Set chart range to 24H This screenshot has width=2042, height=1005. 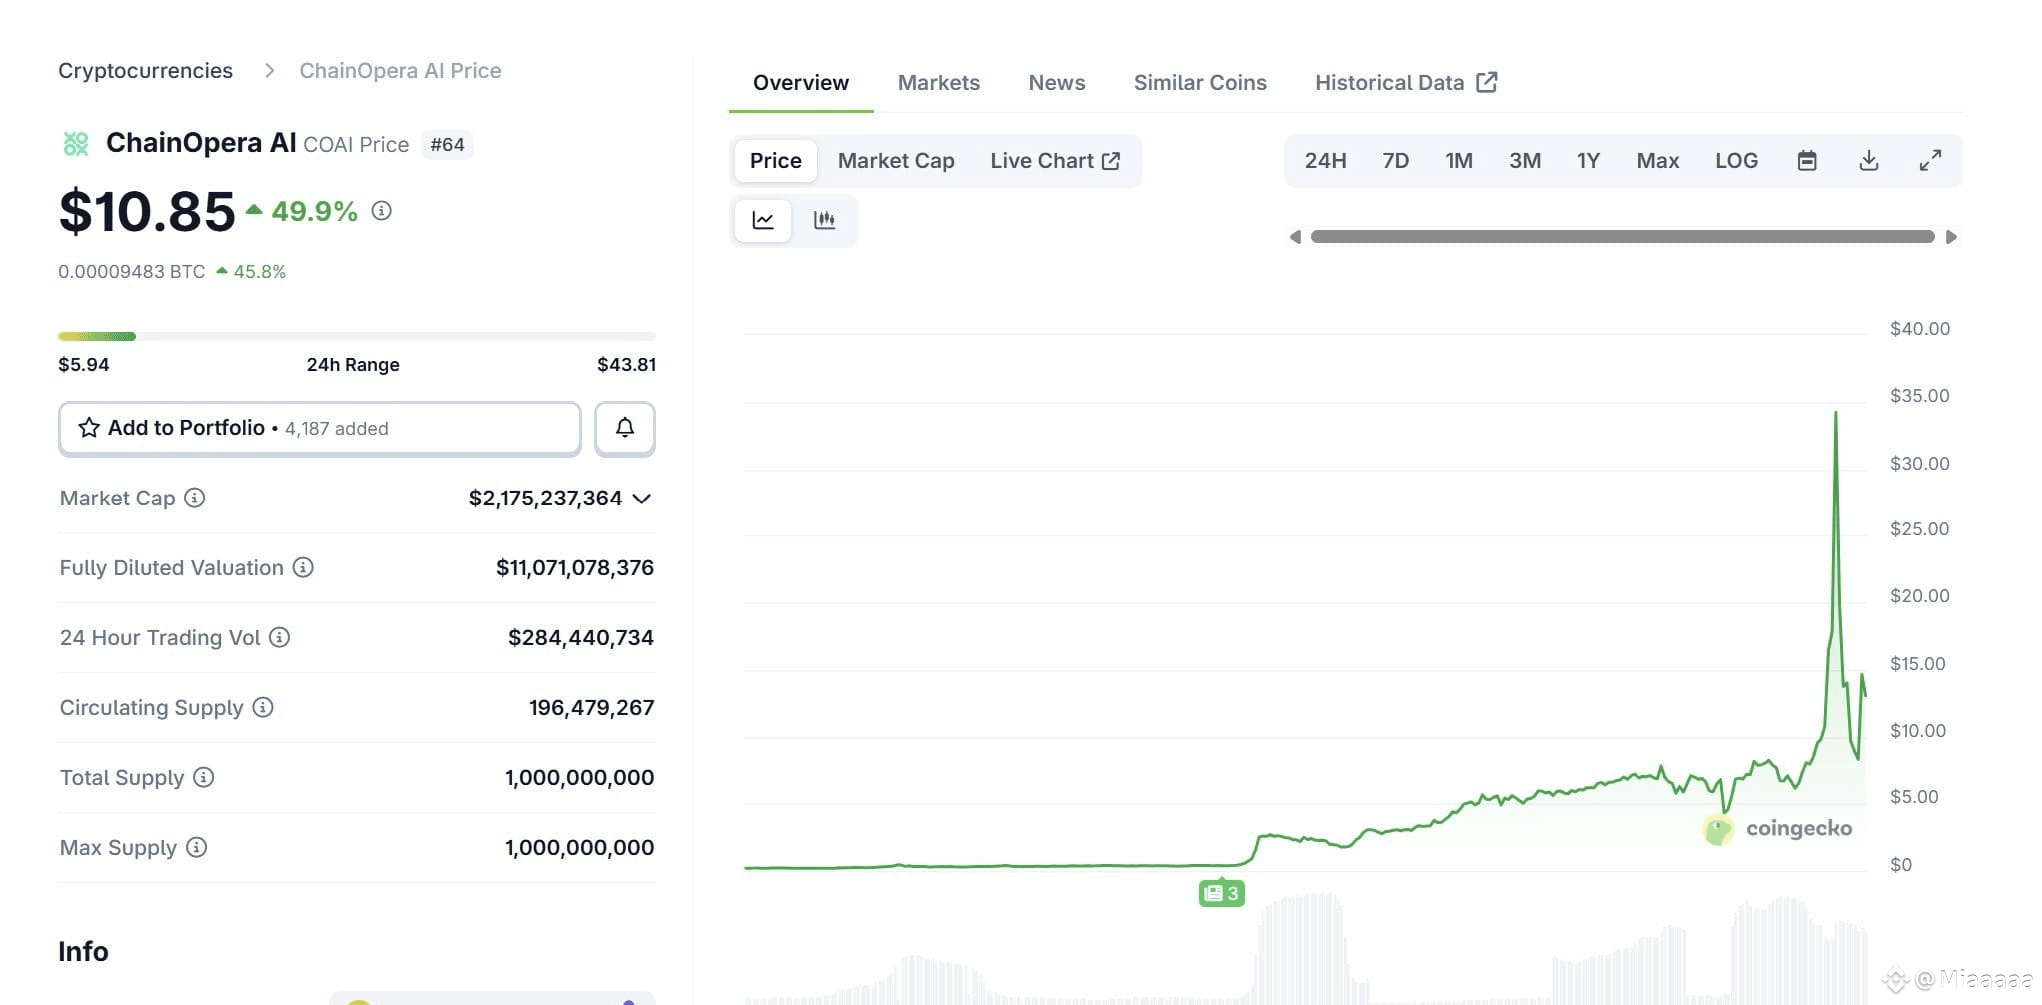click(x=1325, y=161)
